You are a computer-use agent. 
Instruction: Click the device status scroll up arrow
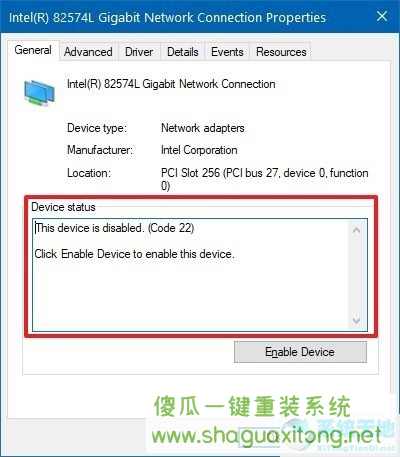point(356,230)
